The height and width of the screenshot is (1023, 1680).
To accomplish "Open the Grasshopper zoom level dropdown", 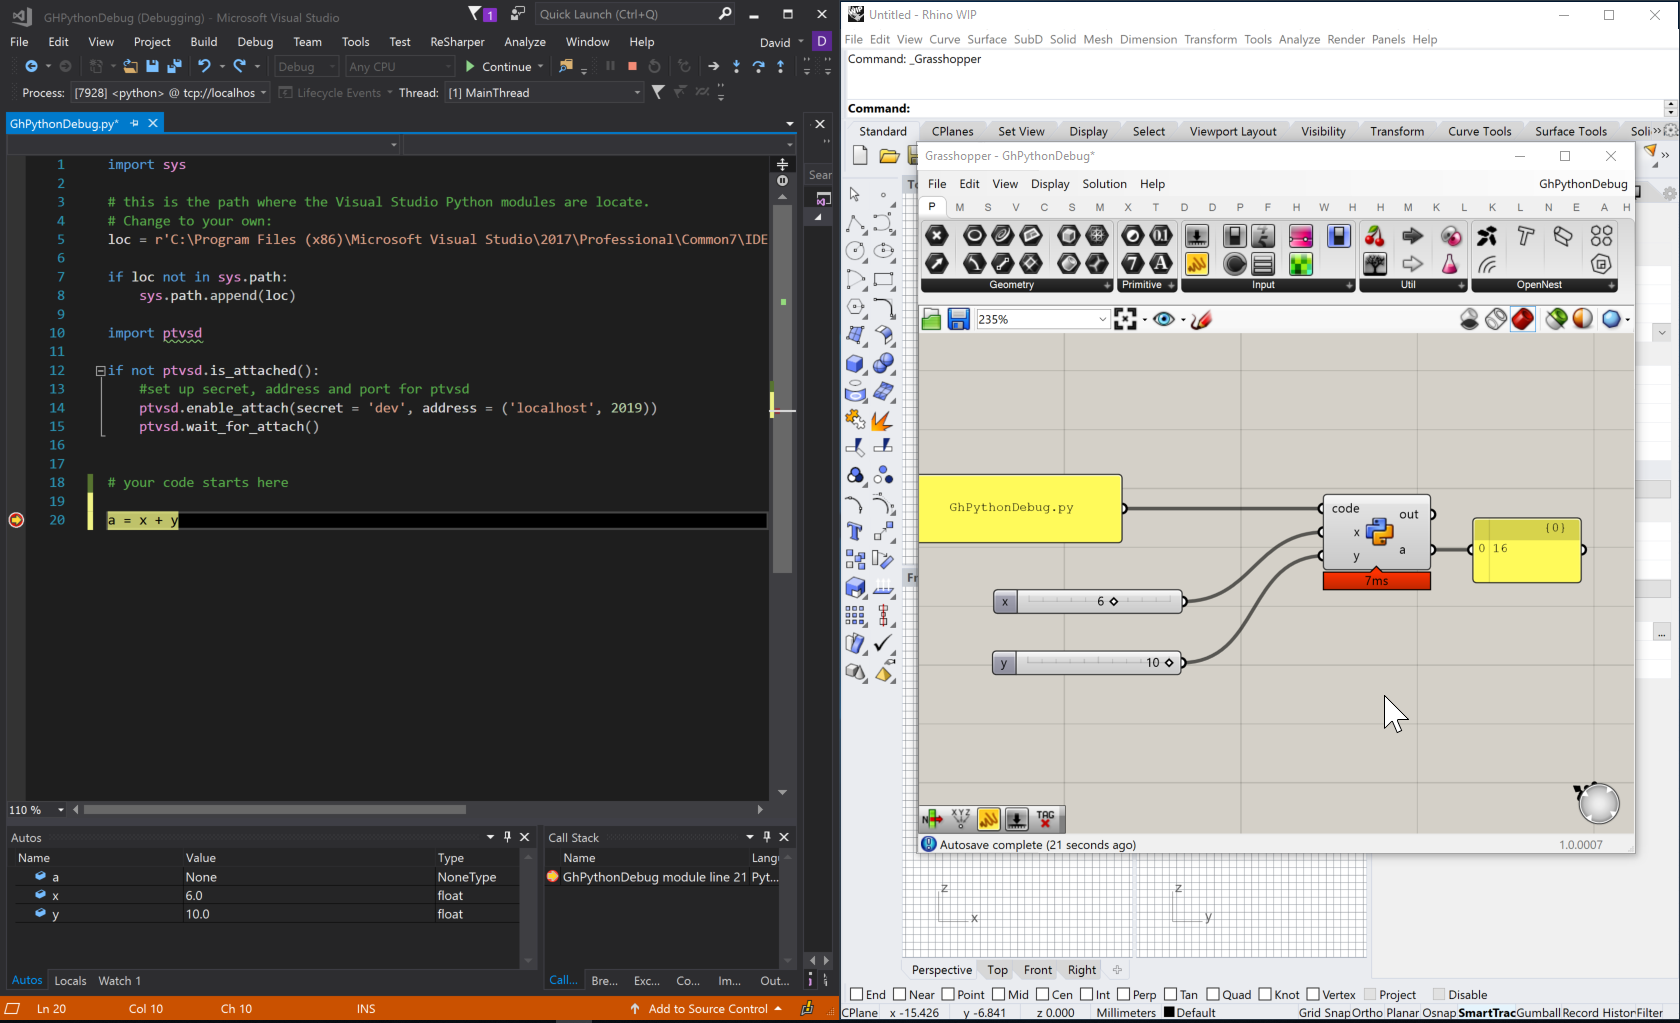I will click(x=1102, y=319).
